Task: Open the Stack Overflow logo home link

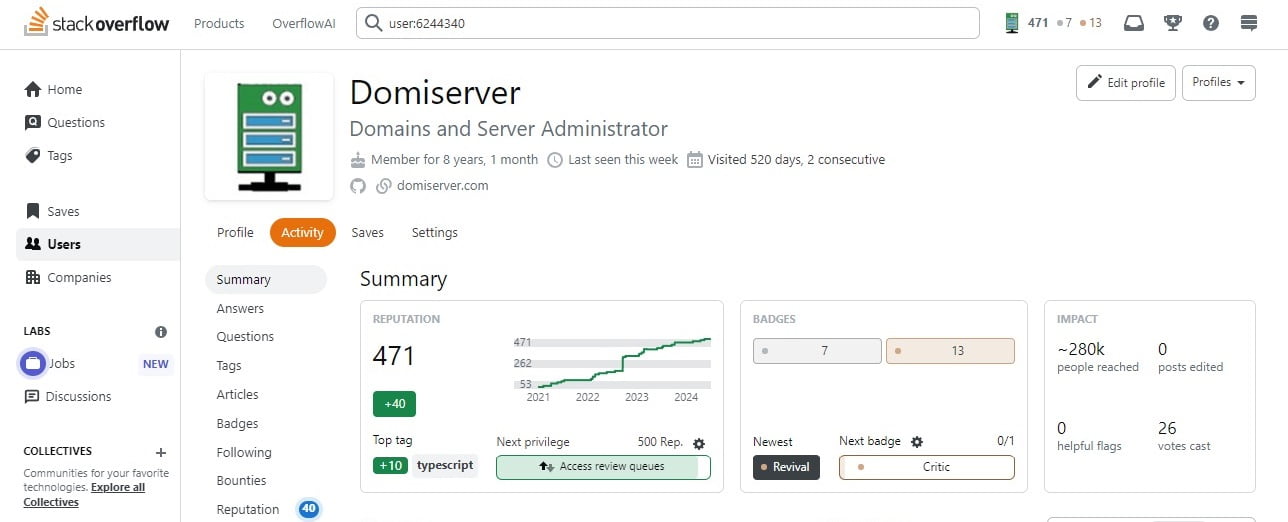Action: [x=97, y=23]
